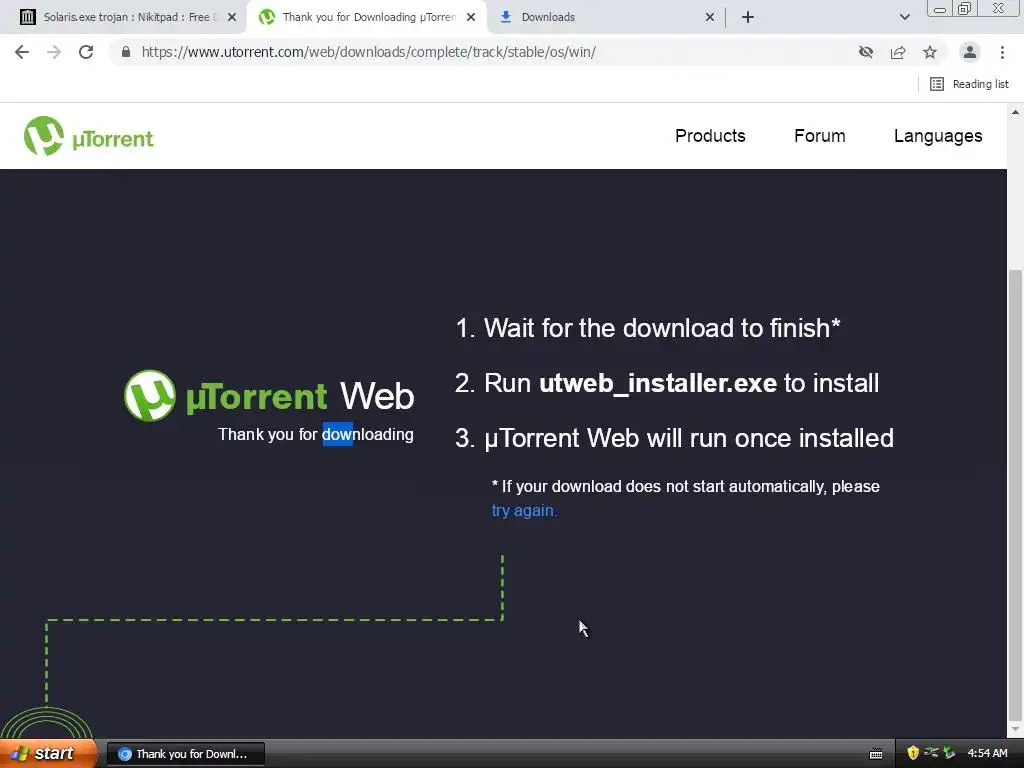Reload the current page
1024x768 pixels.
pos(86,52)
